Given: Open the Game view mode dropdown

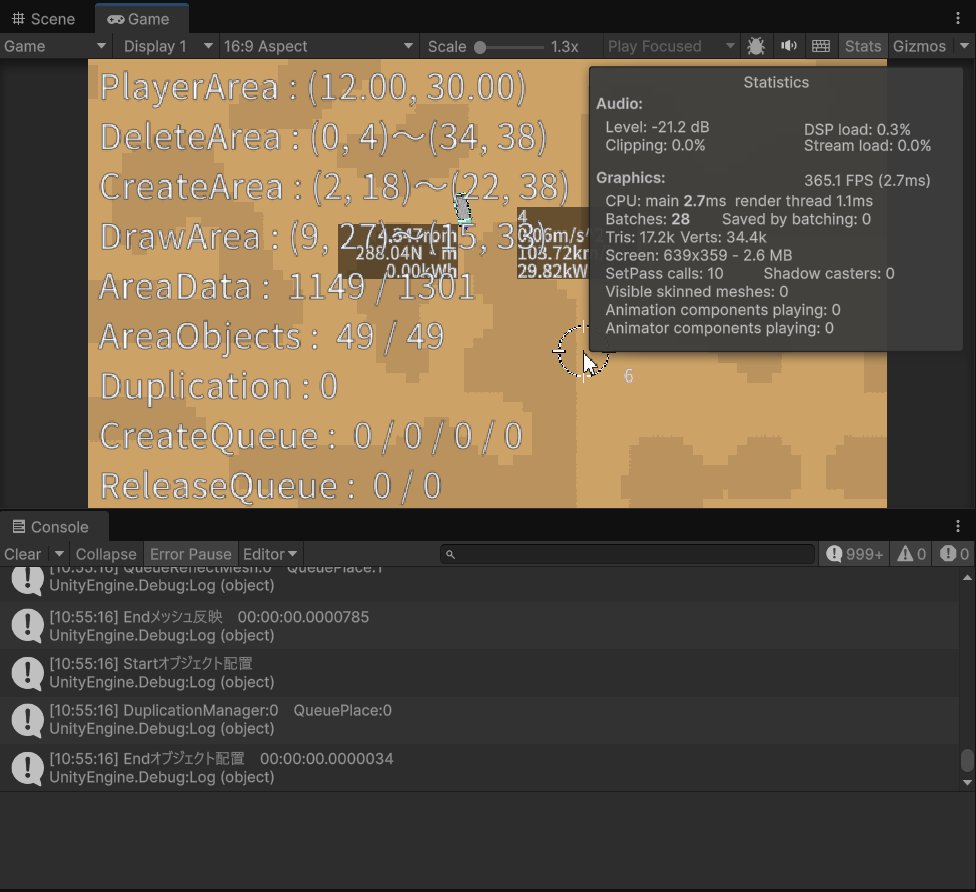Looking at the screenshot, I should (x=55, y=46).
